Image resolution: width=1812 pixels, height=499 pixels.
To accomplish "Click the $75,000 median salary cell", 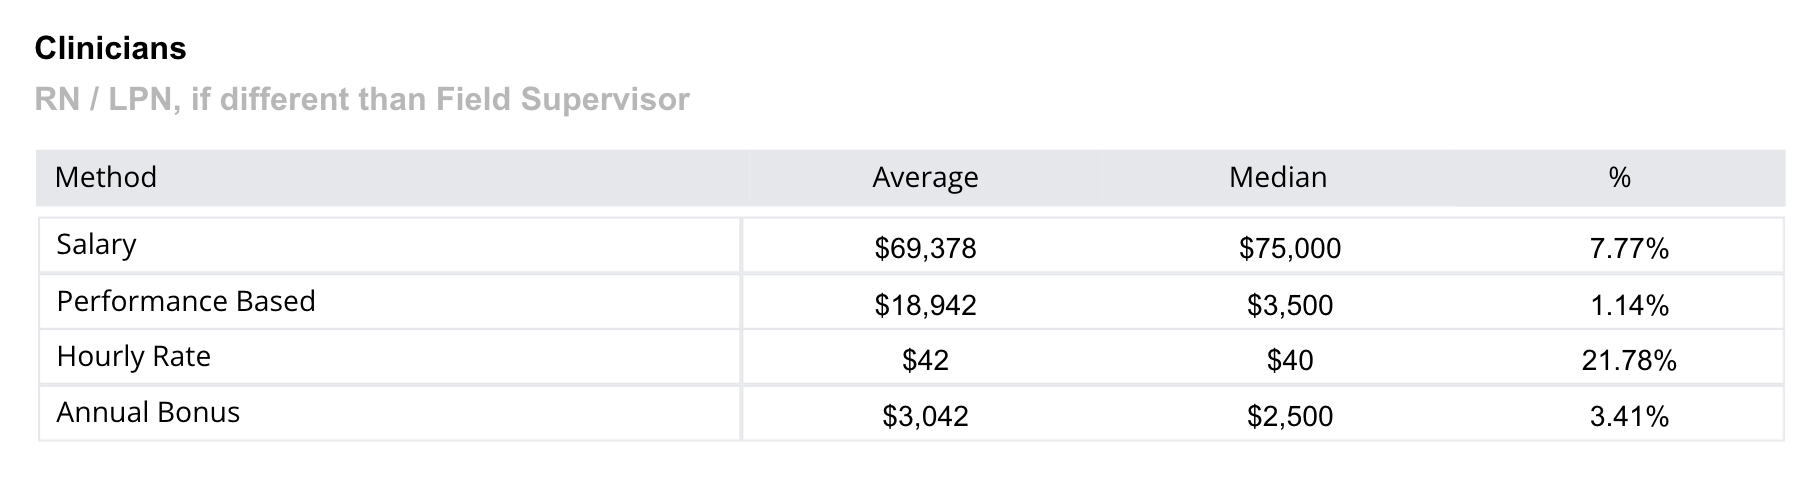I will click(x=1290, y=249).
